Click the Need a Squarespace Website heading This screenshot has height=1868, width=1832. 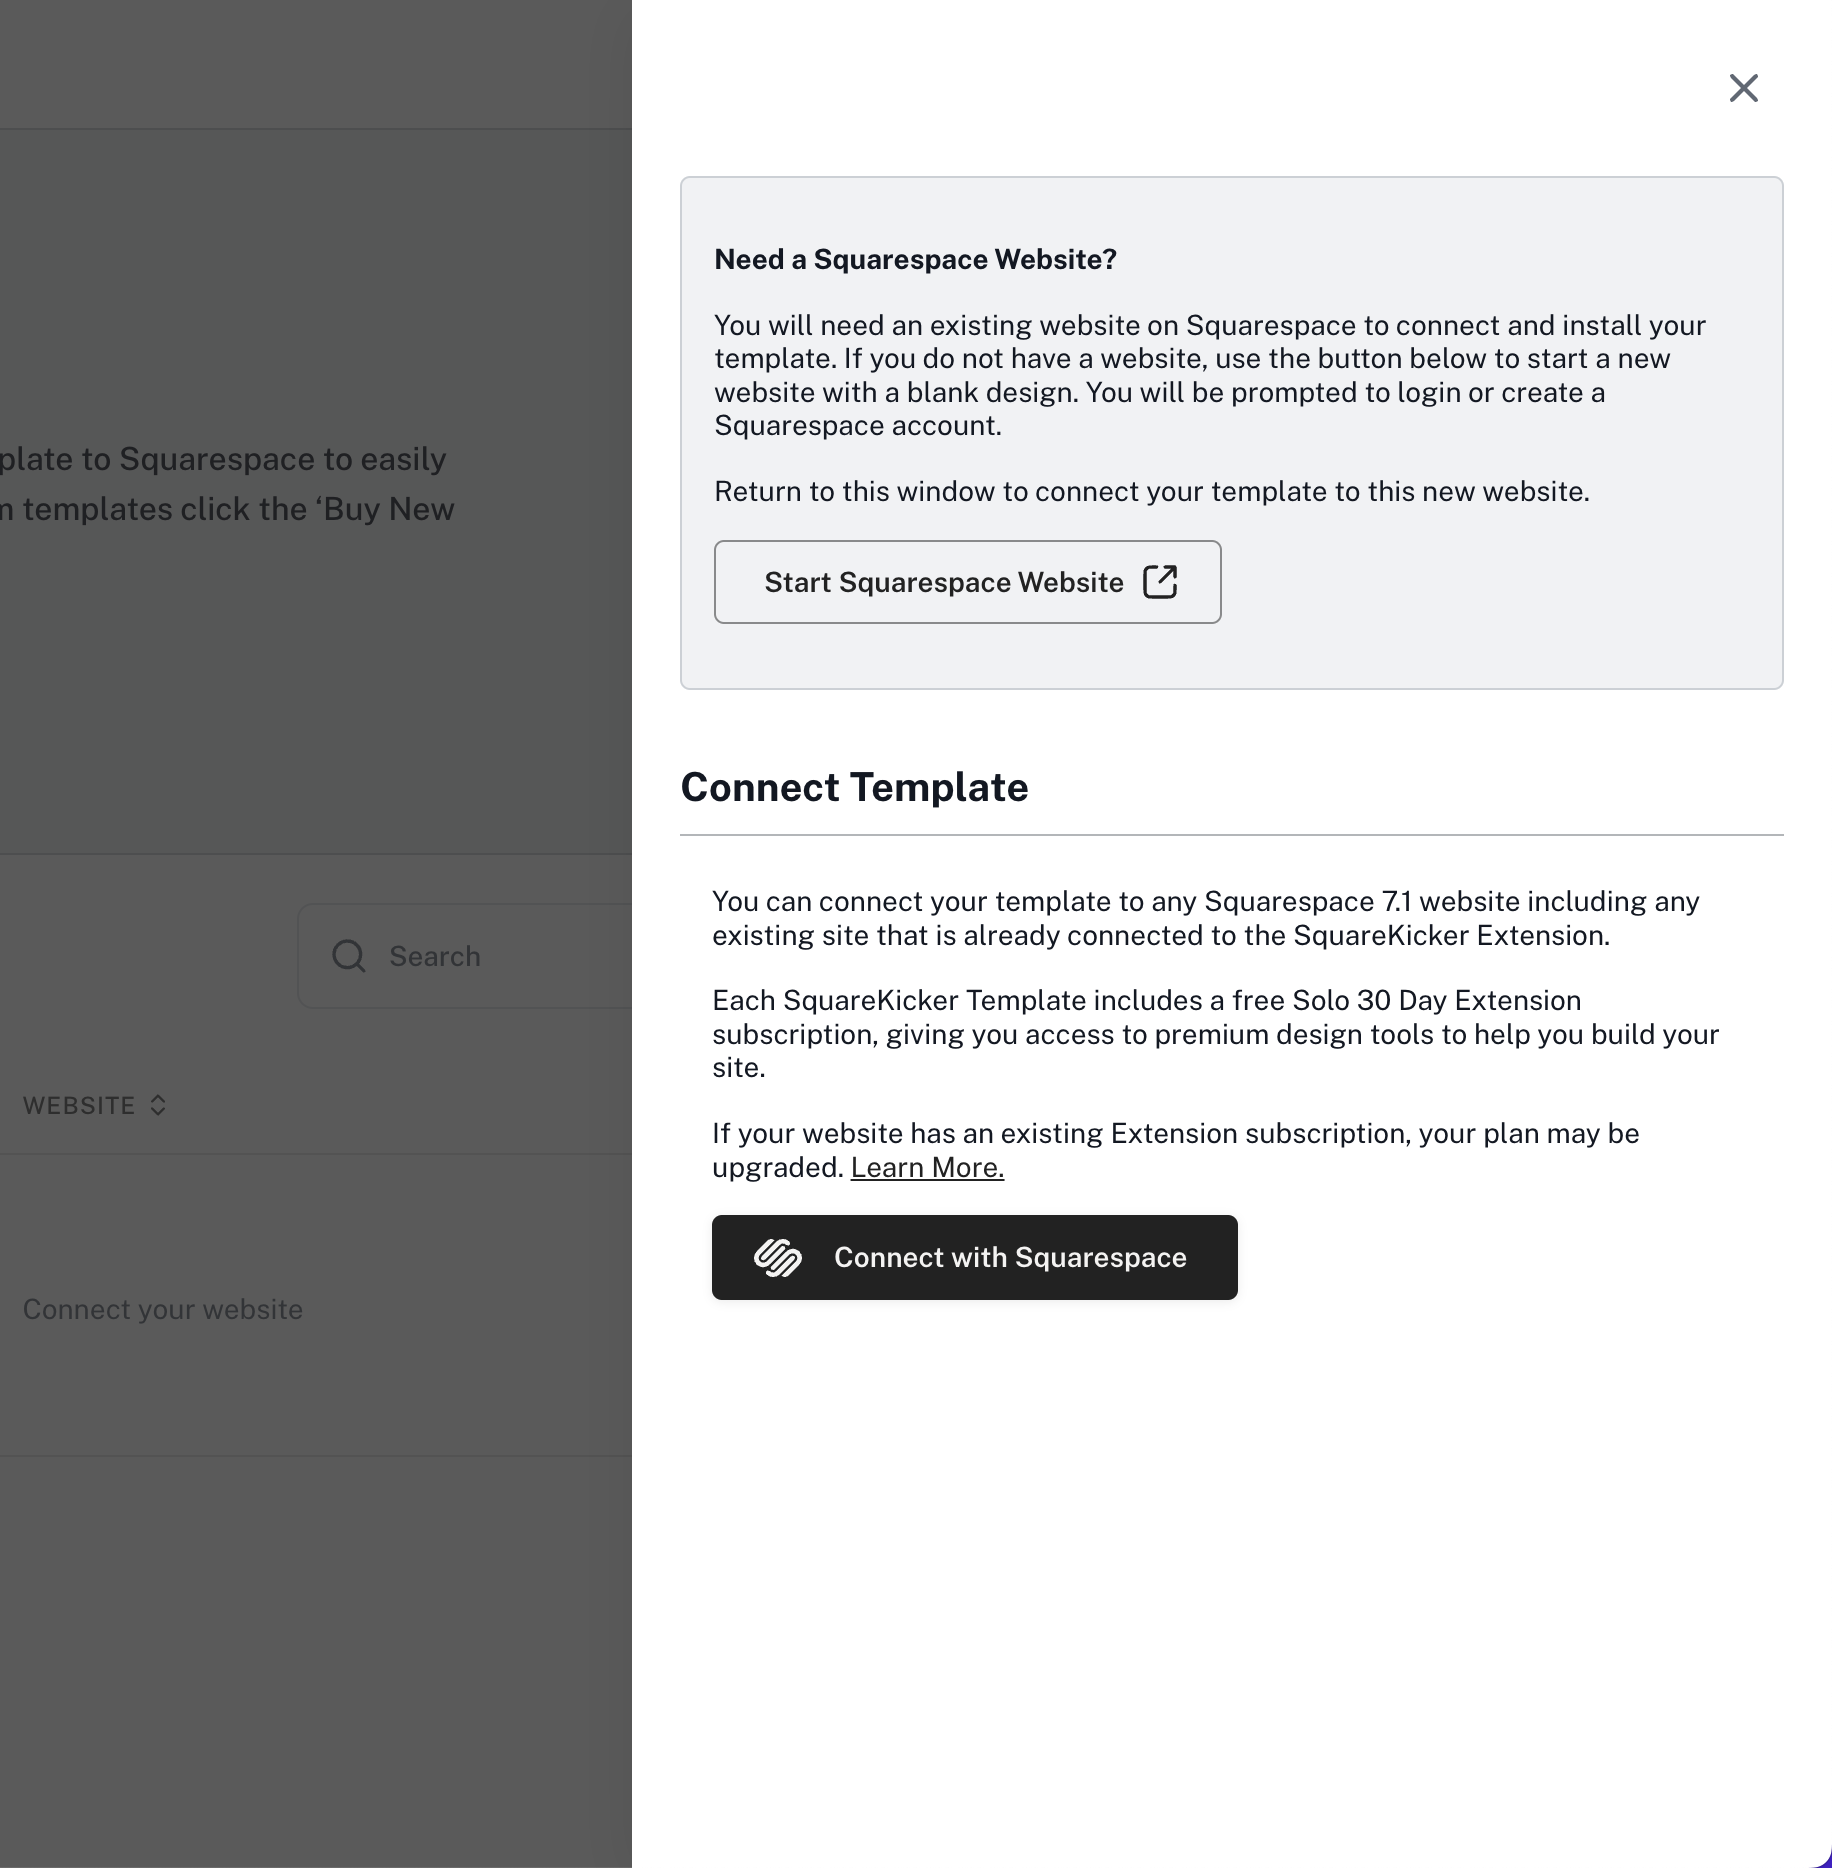pos(915,259)
